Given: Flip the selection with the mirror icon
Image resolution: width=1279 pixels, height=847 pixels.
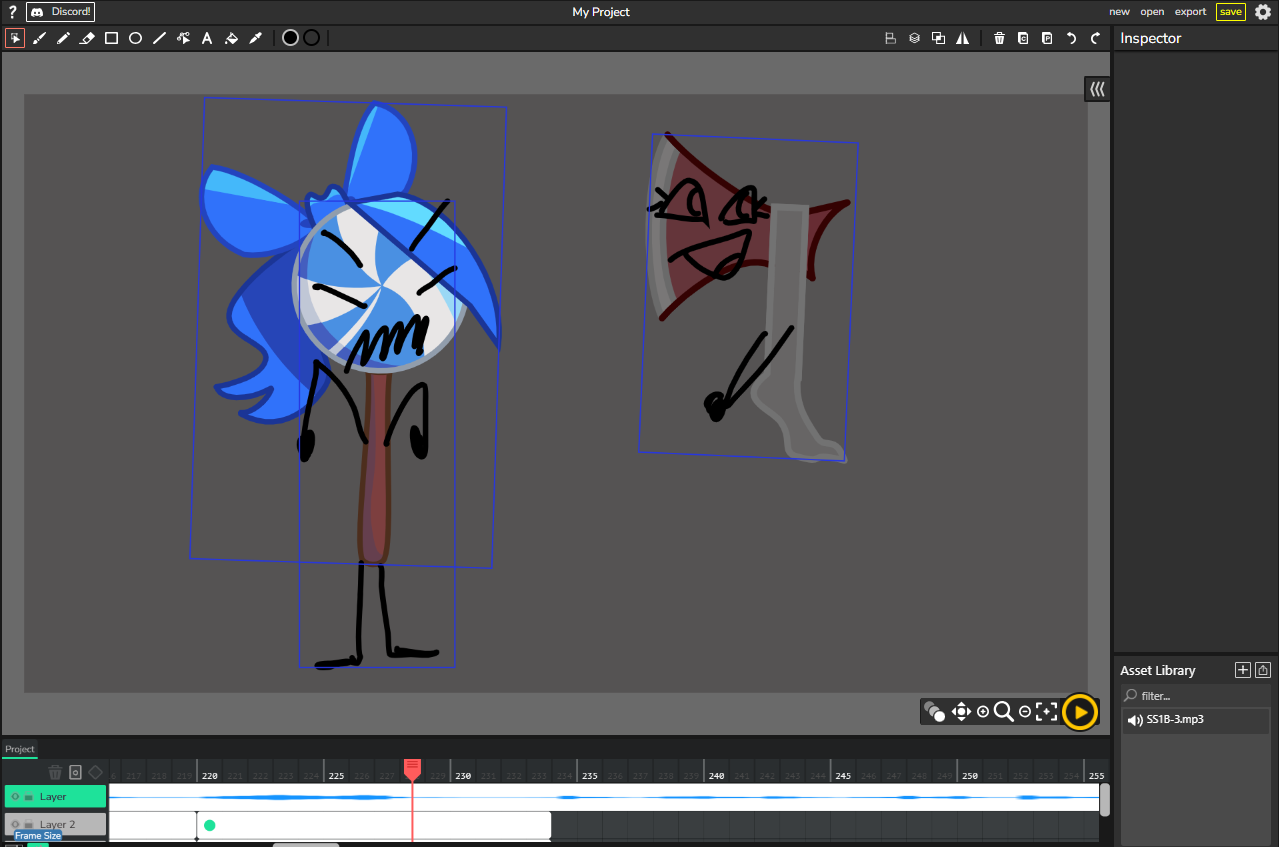Looking at the screenshot, I should click(x=962, y=38).
